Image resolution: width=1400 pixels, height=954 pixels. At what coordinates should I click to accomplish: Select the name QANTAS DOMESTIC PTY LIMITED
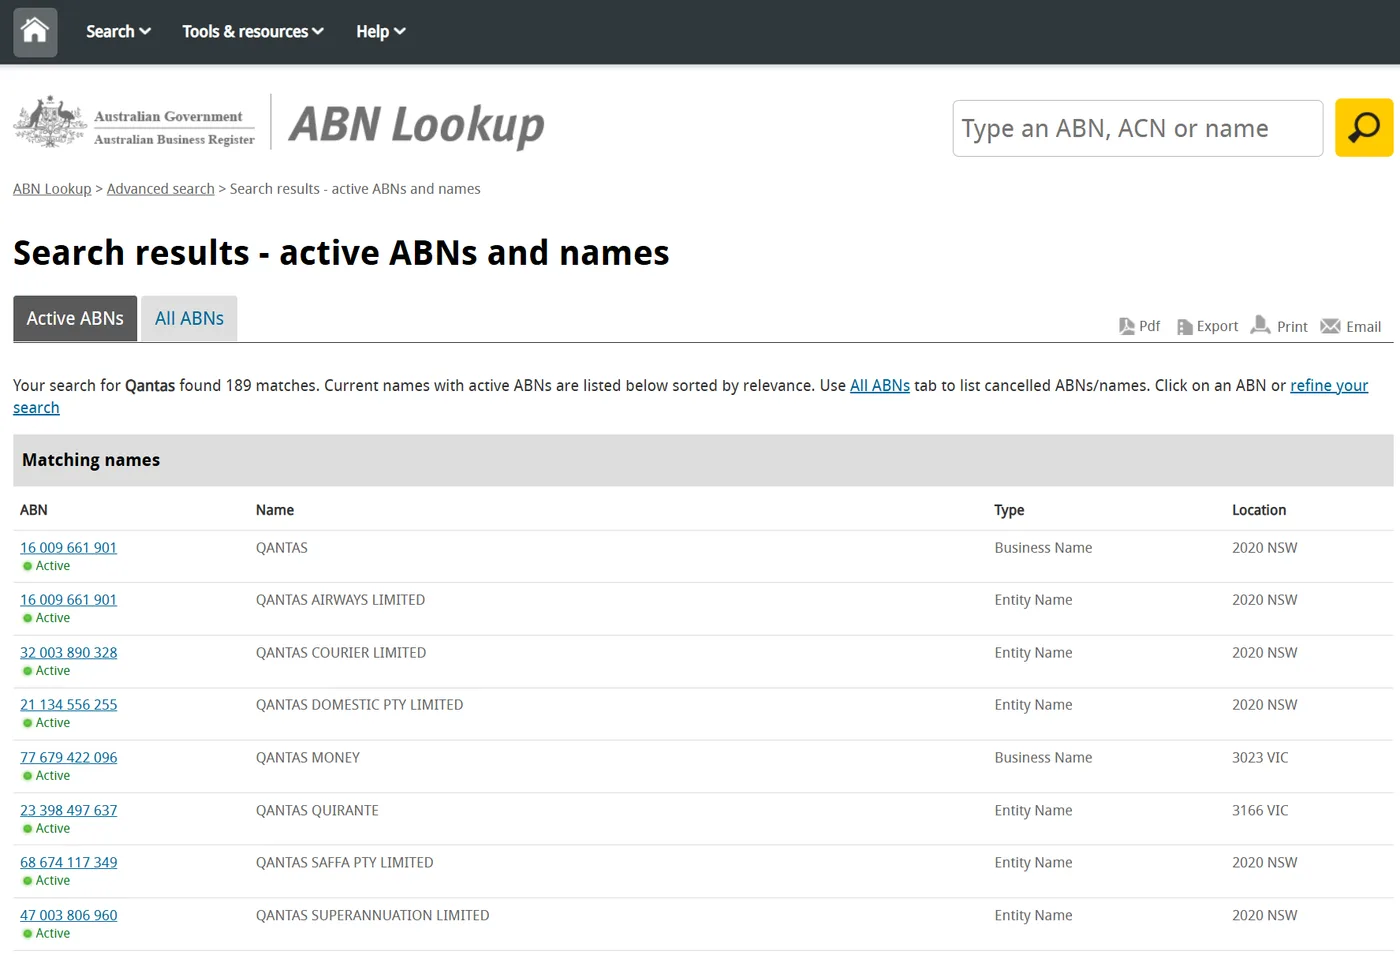click(x=359, y=705)
